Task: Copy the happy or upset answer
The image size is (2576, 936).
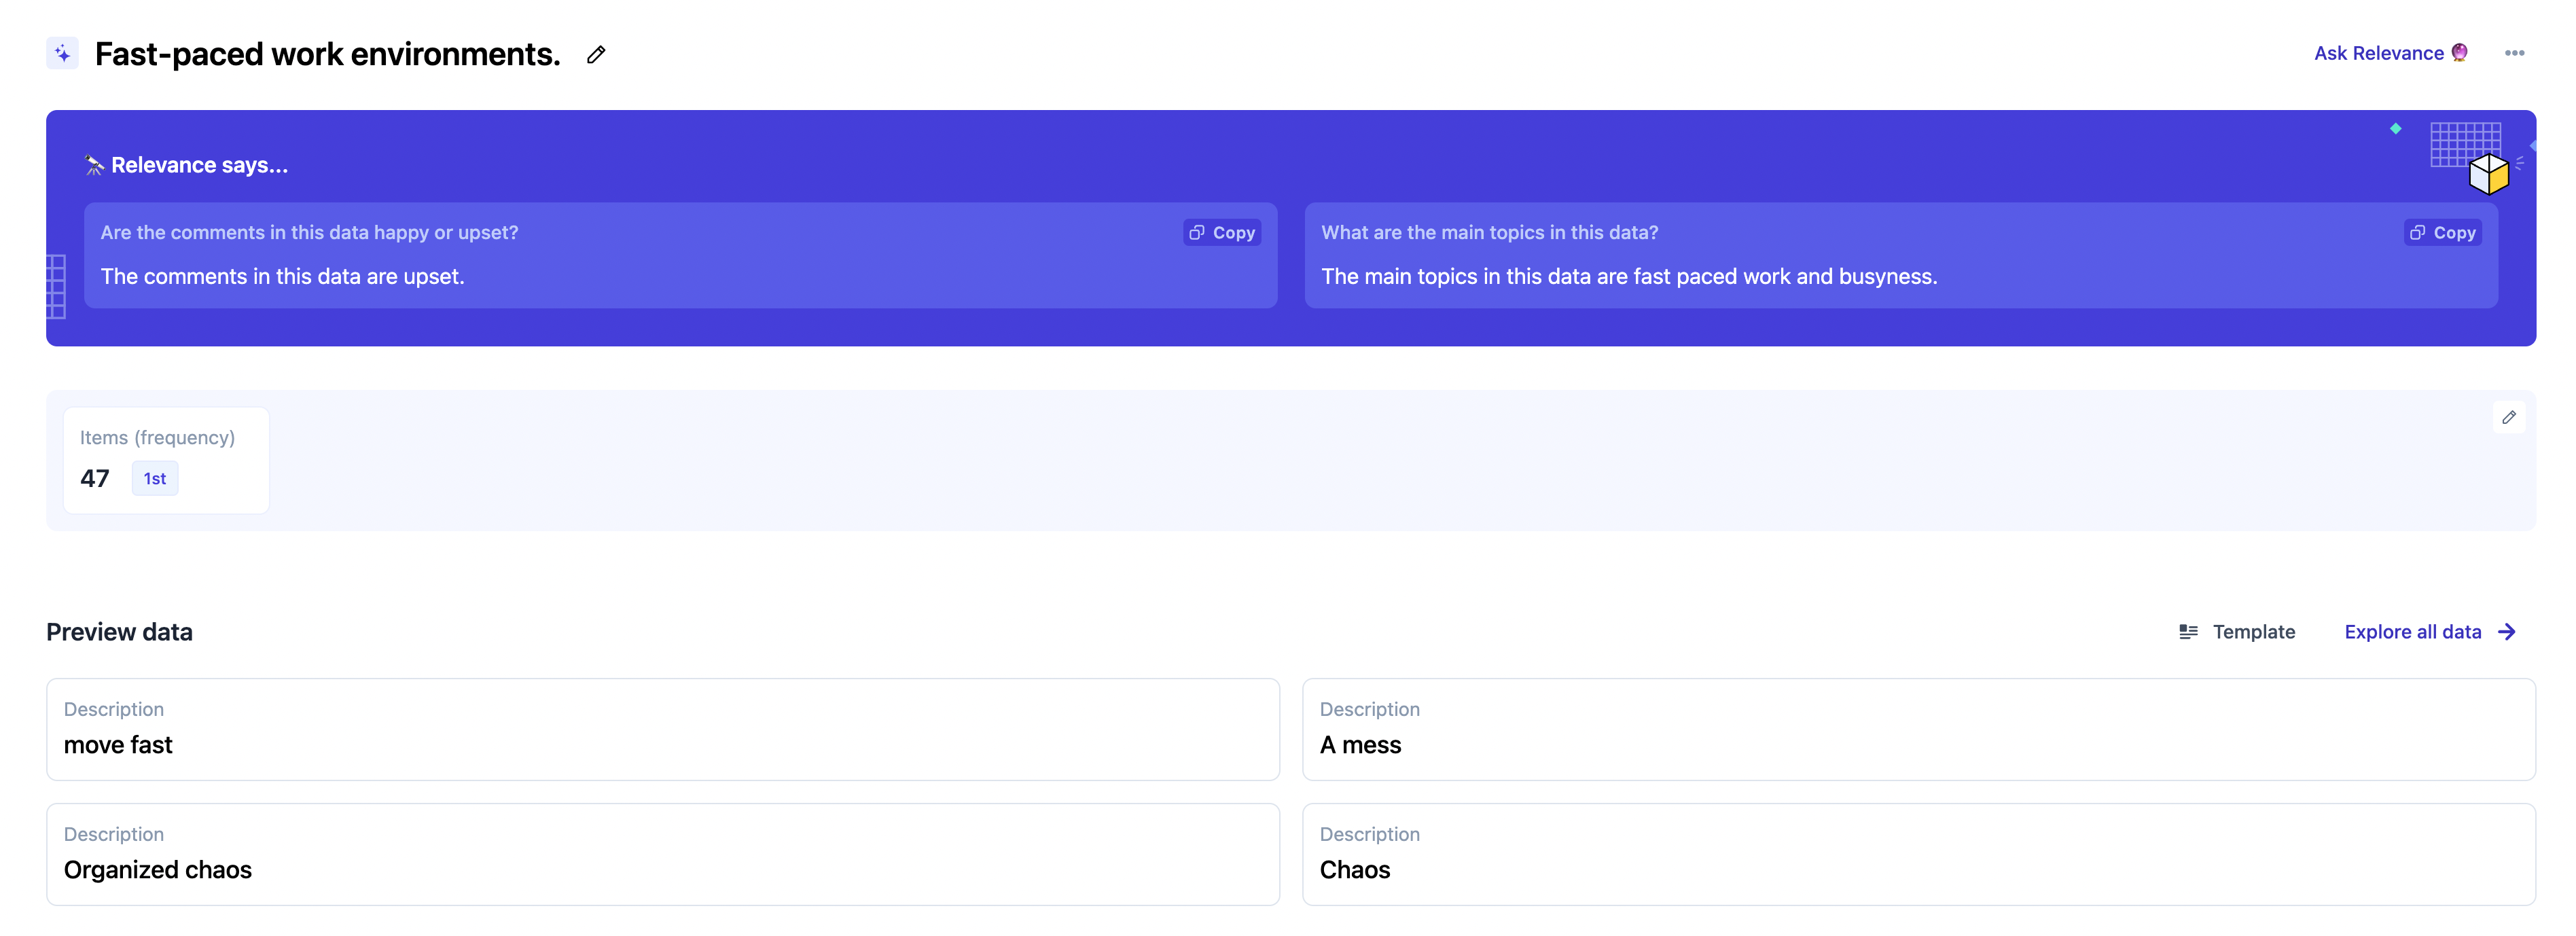Action: point(1222,232)
